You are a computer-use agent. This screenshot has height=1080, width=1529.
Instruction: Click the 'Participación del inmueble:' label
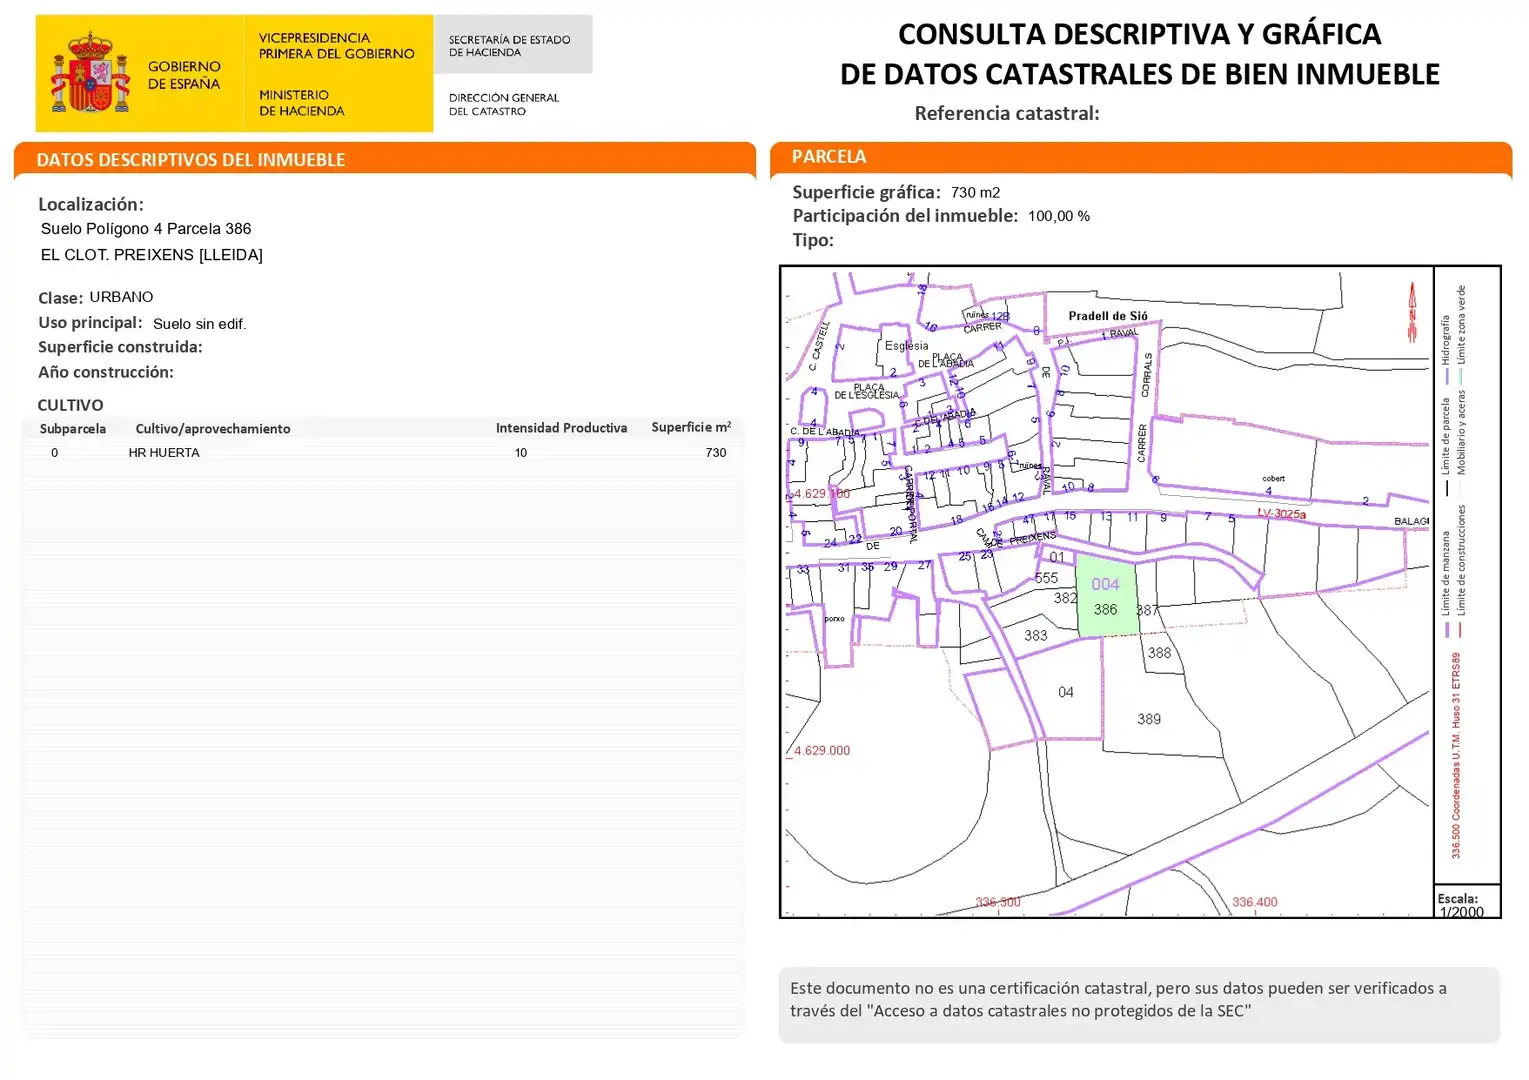[x=905, y=216]
